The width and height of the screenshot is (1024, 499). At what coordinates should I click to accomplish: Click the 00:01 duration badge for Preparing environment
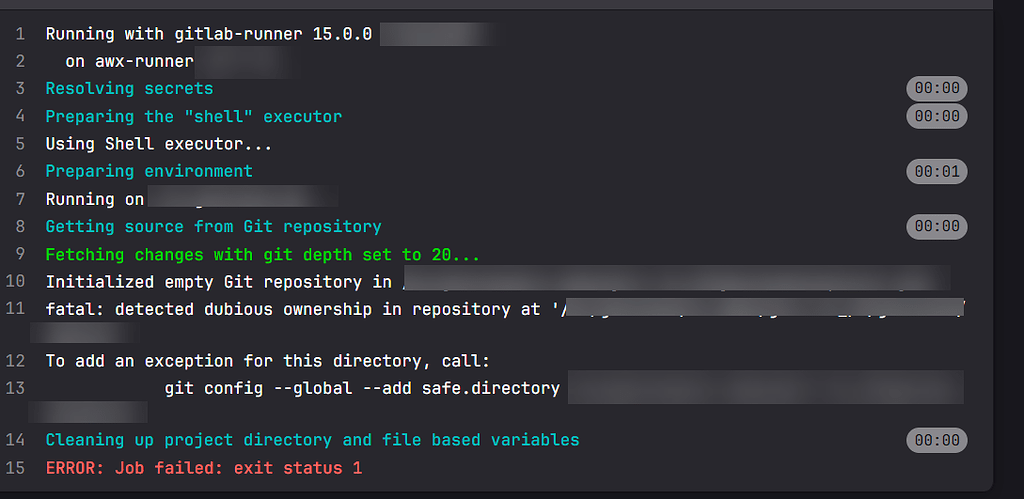[936, 172]
